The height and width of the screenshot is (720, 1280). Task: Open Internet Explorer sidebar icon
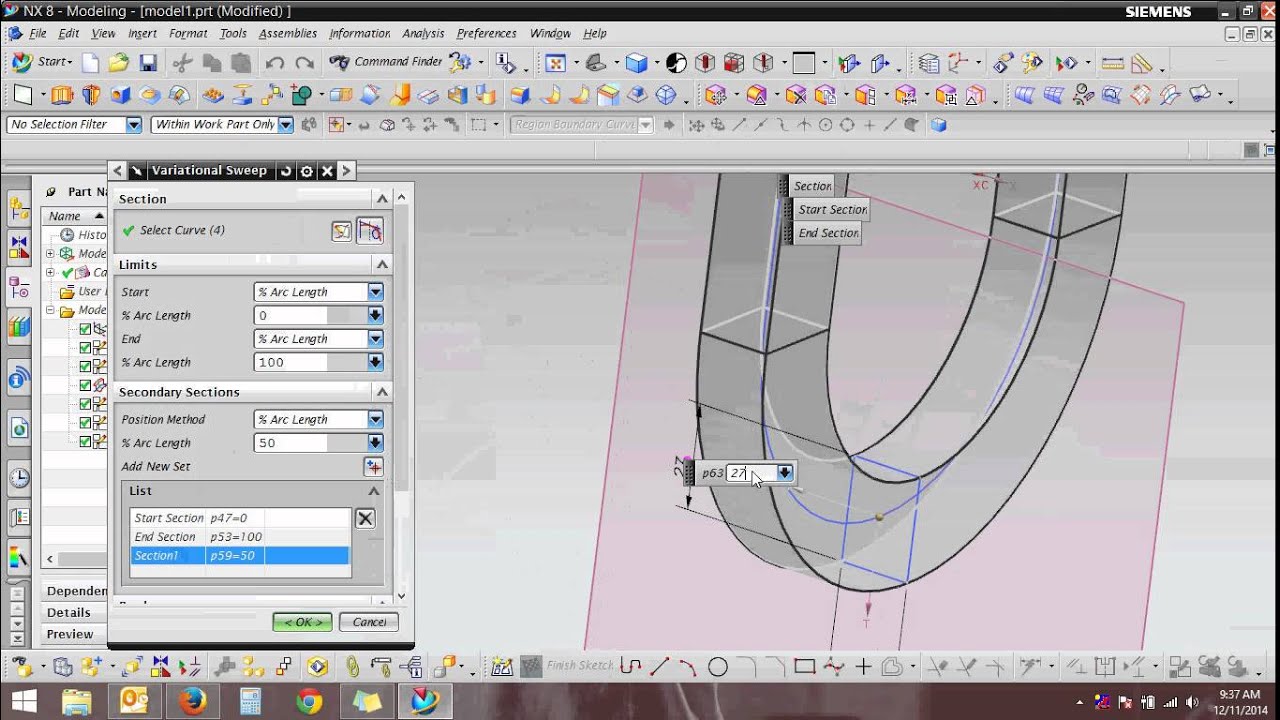point(19,428)
